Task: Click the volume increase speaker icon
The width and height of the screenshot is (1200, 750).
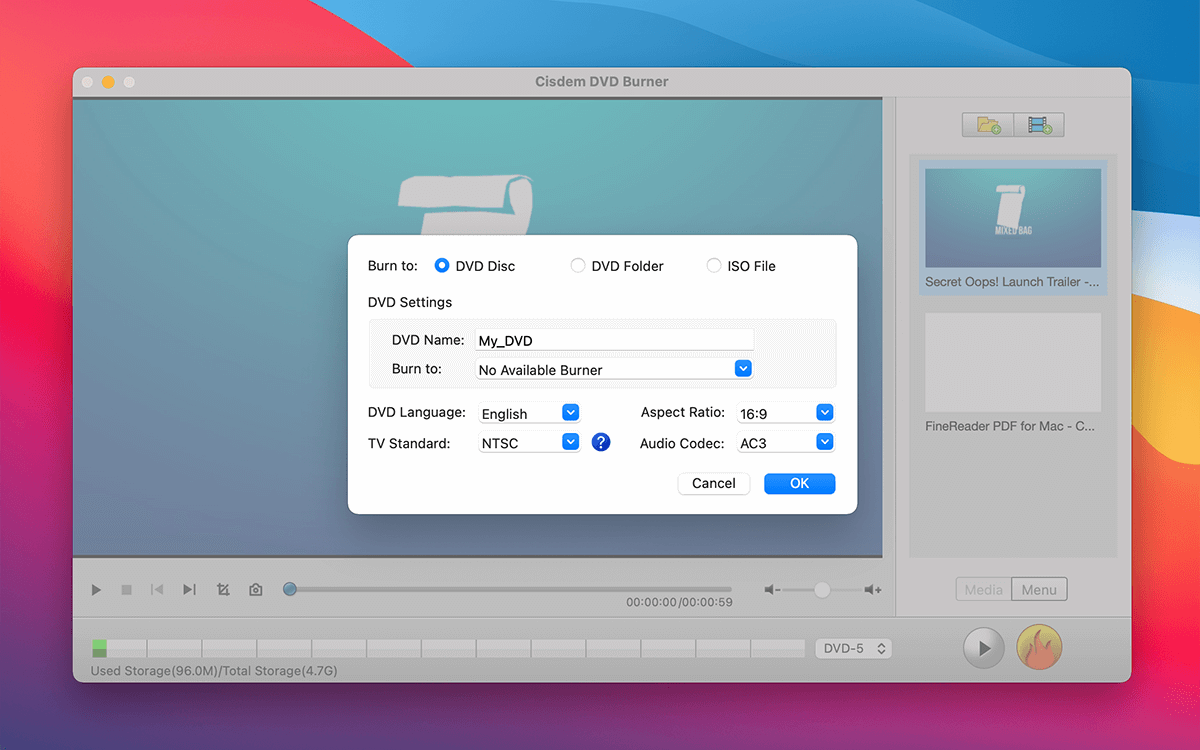Action: pos(873,590)
